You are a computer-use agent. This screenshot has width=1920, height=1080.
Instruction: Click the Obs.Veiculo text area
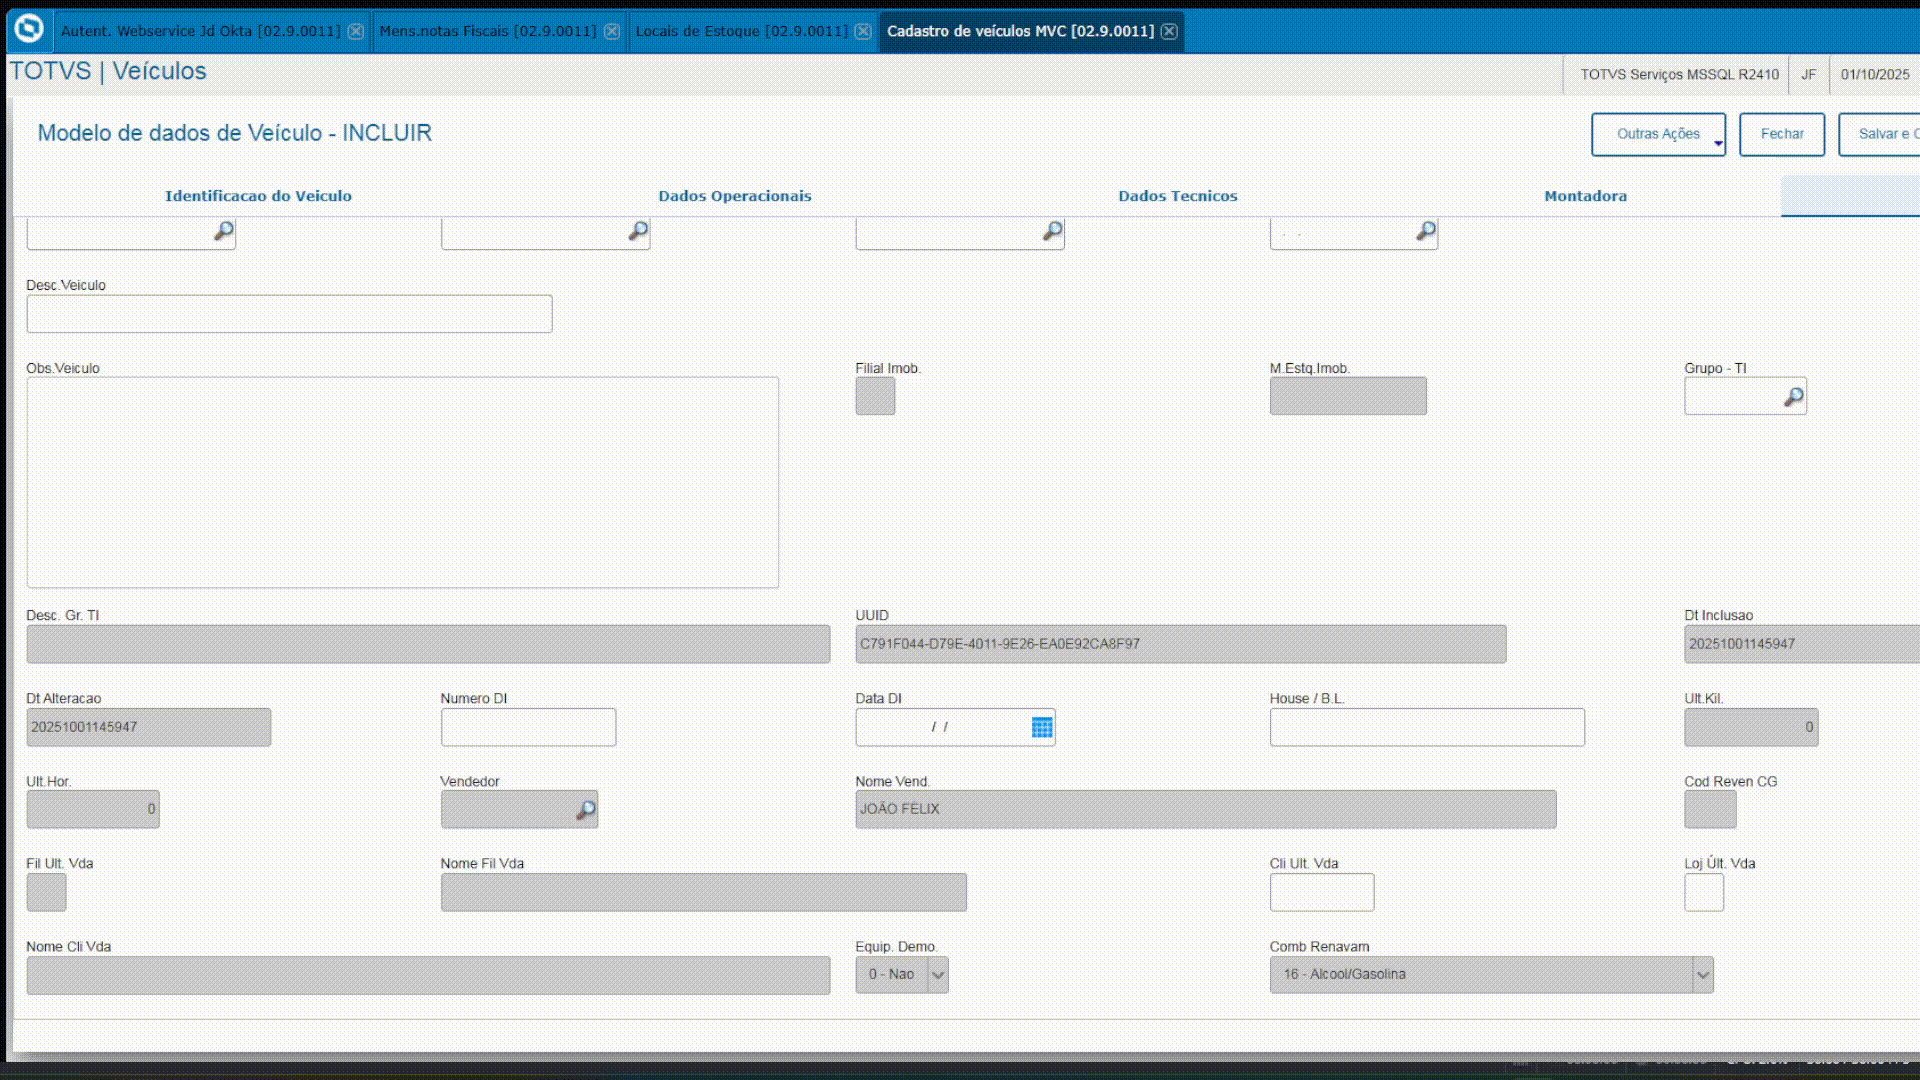tap(402, 482)
